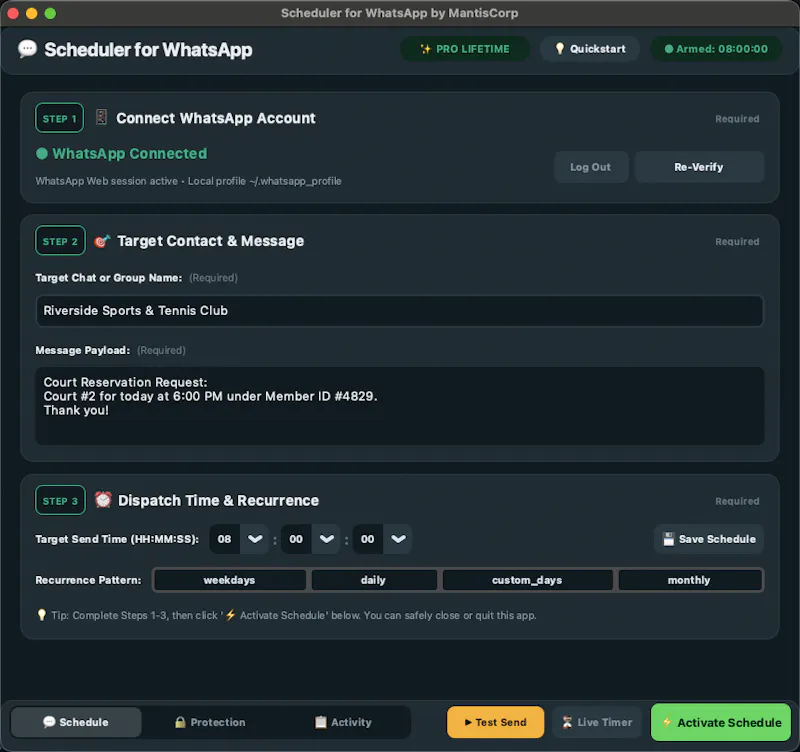Click the lightbulb icon on Quickstart
800x752 pixels.
[x=560, y=48]
